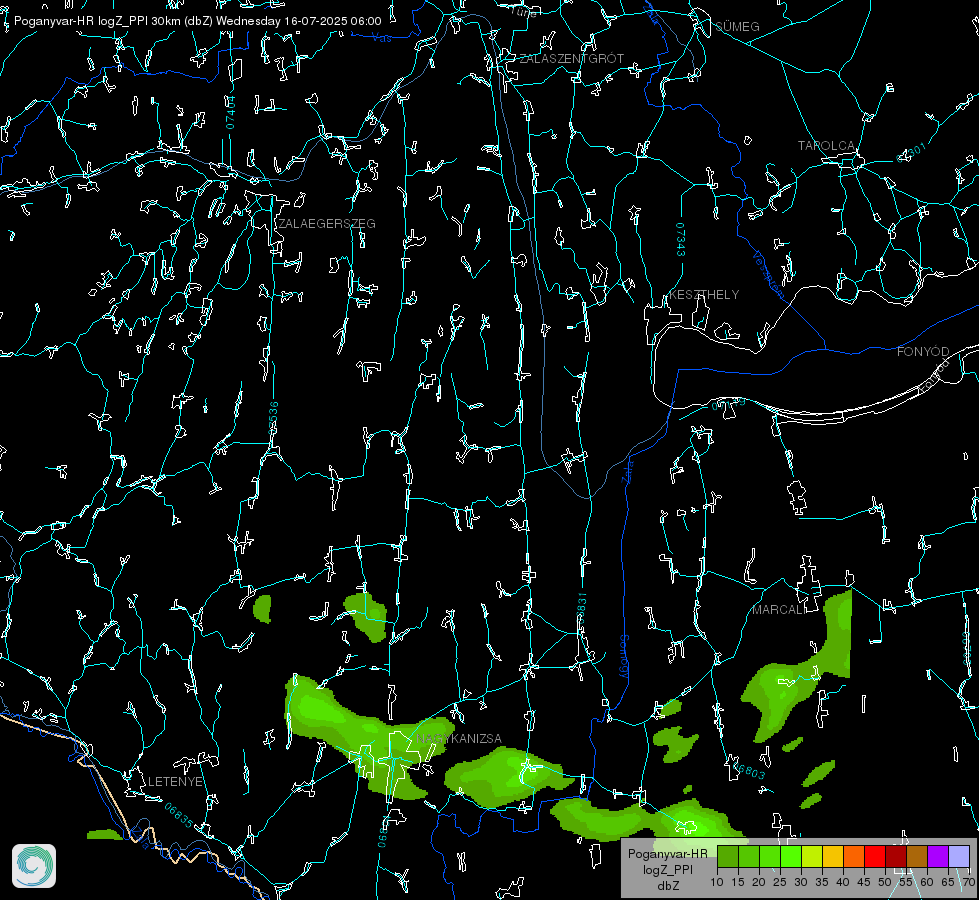Click the radar echo over Nagykanizsa
Image resolution: width=979 pixels, height=900 pixels.
click(x=368, y=737)
